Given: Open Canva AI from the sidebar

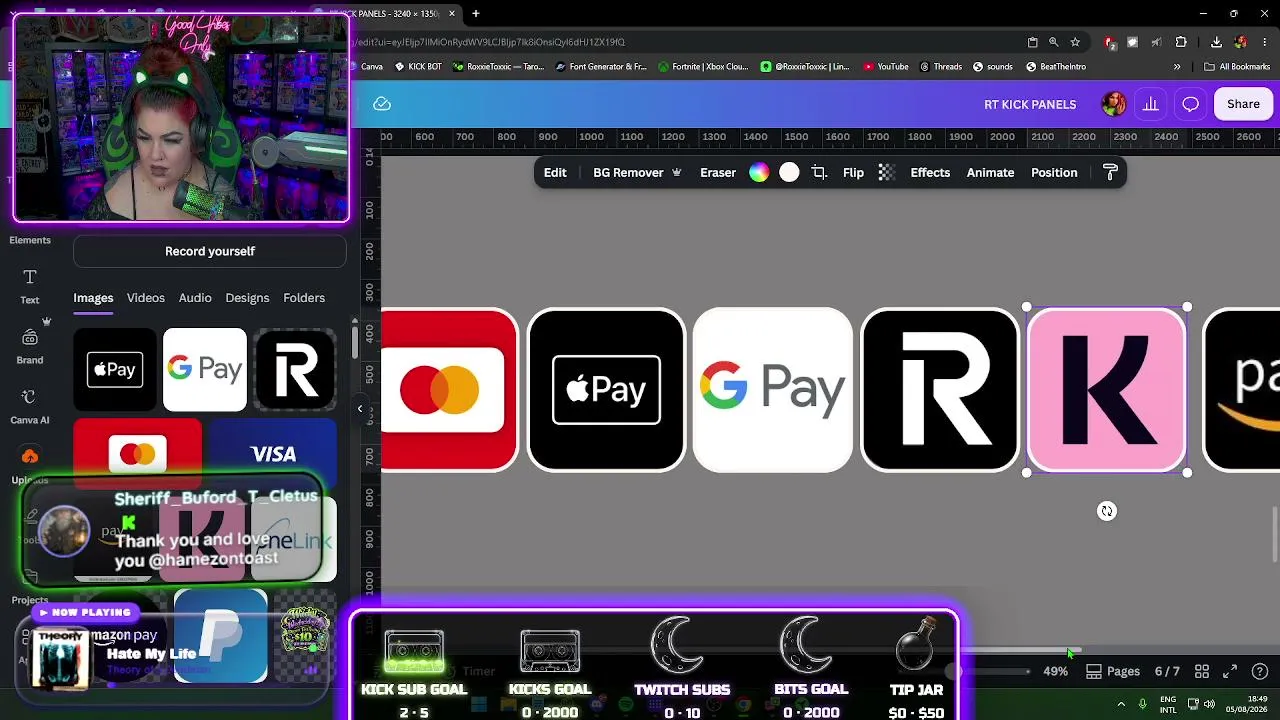Looking at the screenshot, I should pyautogui.click(x=30, y=405).
